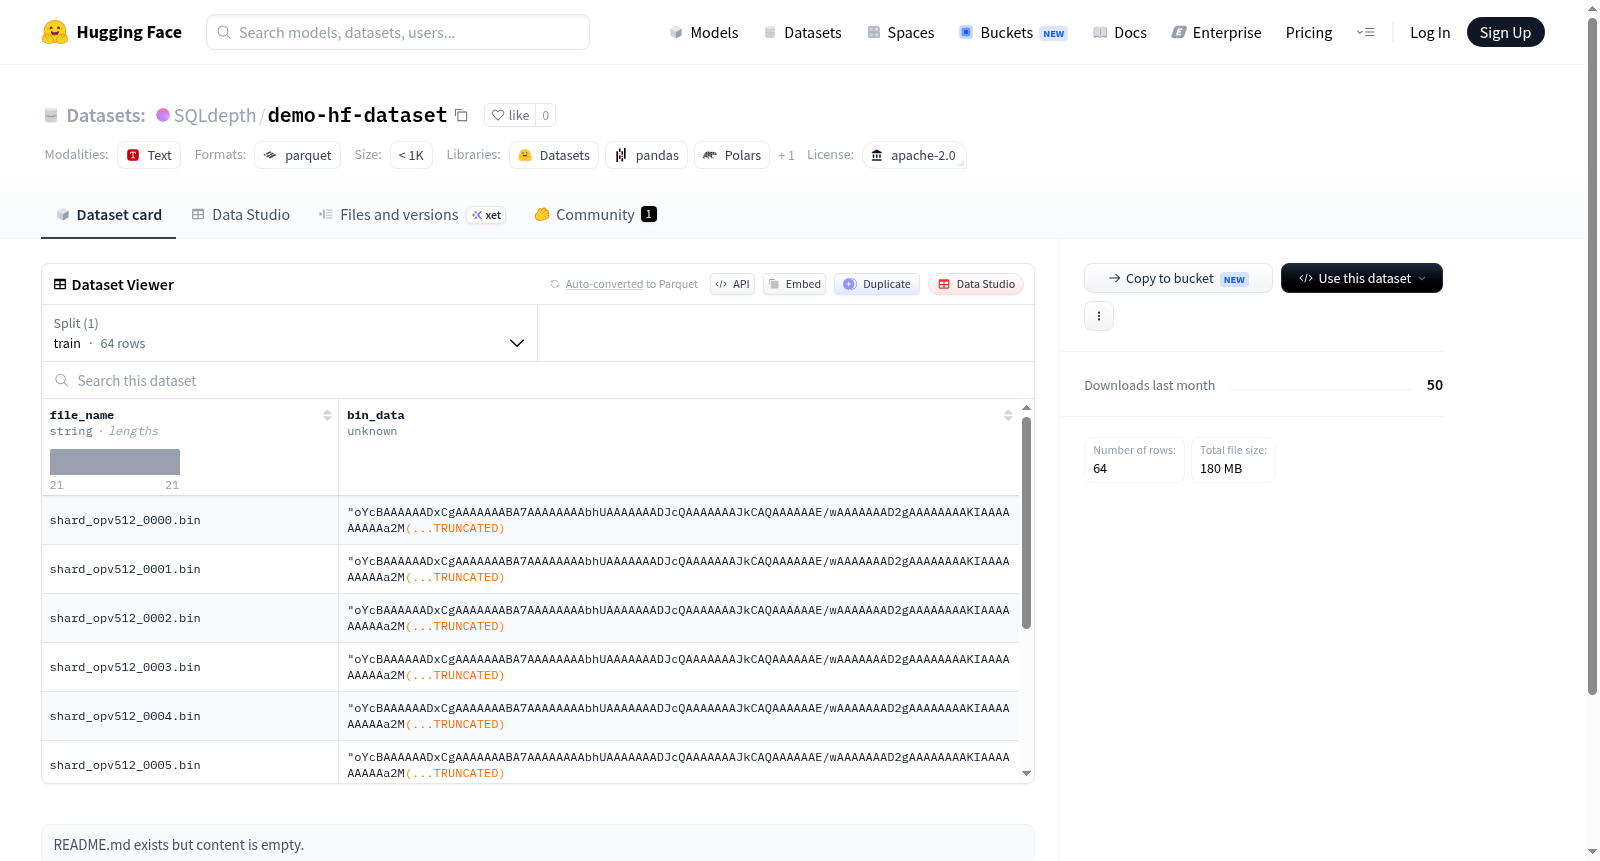Click the red Data Studio button
The width and height of the screenshot is (1600, 861).
(x=976, y=284)
